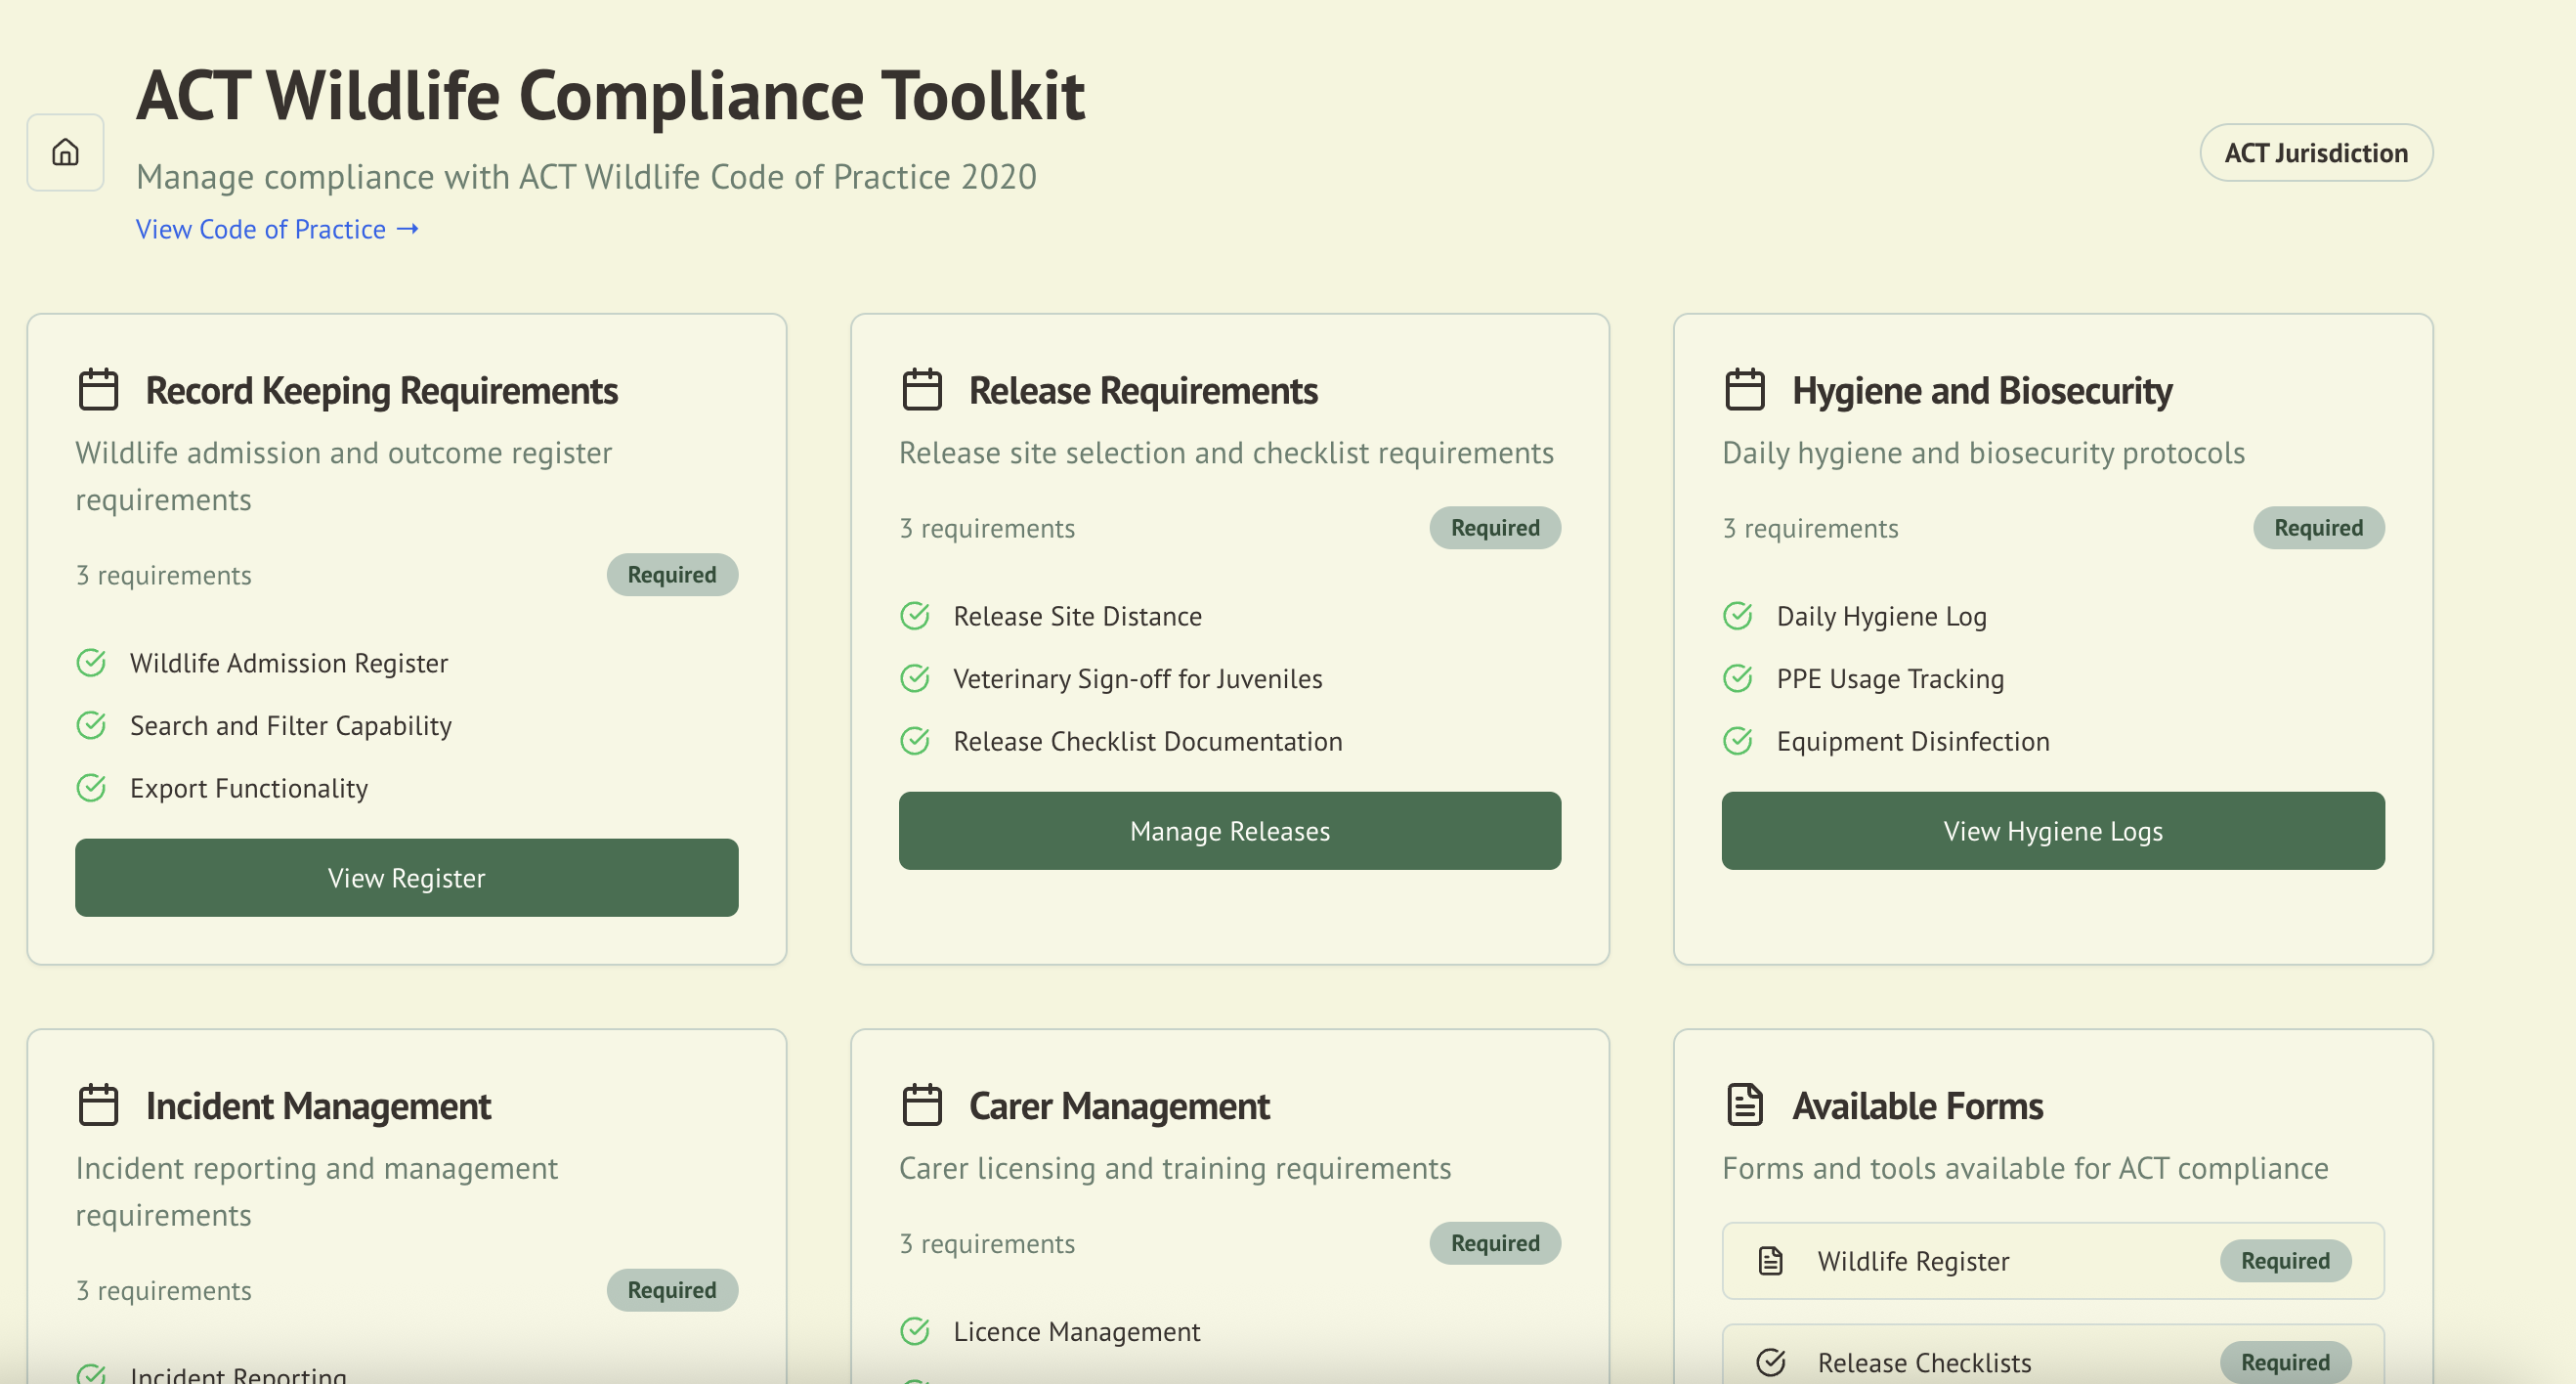Click 'Search and Filter Capability' text
Image resolution: width=2576 pixels, height=1384 pixels.
click(x=291, y=726)
